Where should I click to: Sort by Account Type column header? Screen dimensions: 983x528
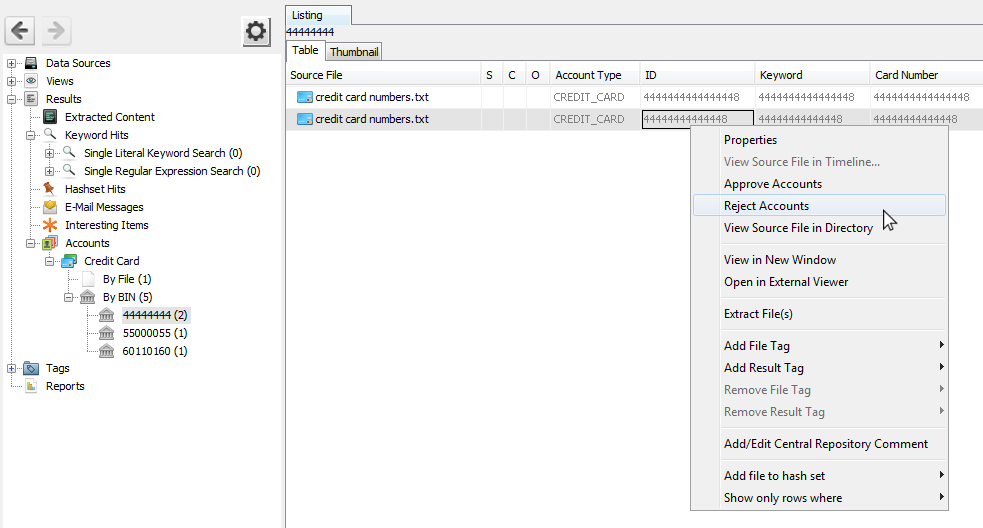point(588,75)
